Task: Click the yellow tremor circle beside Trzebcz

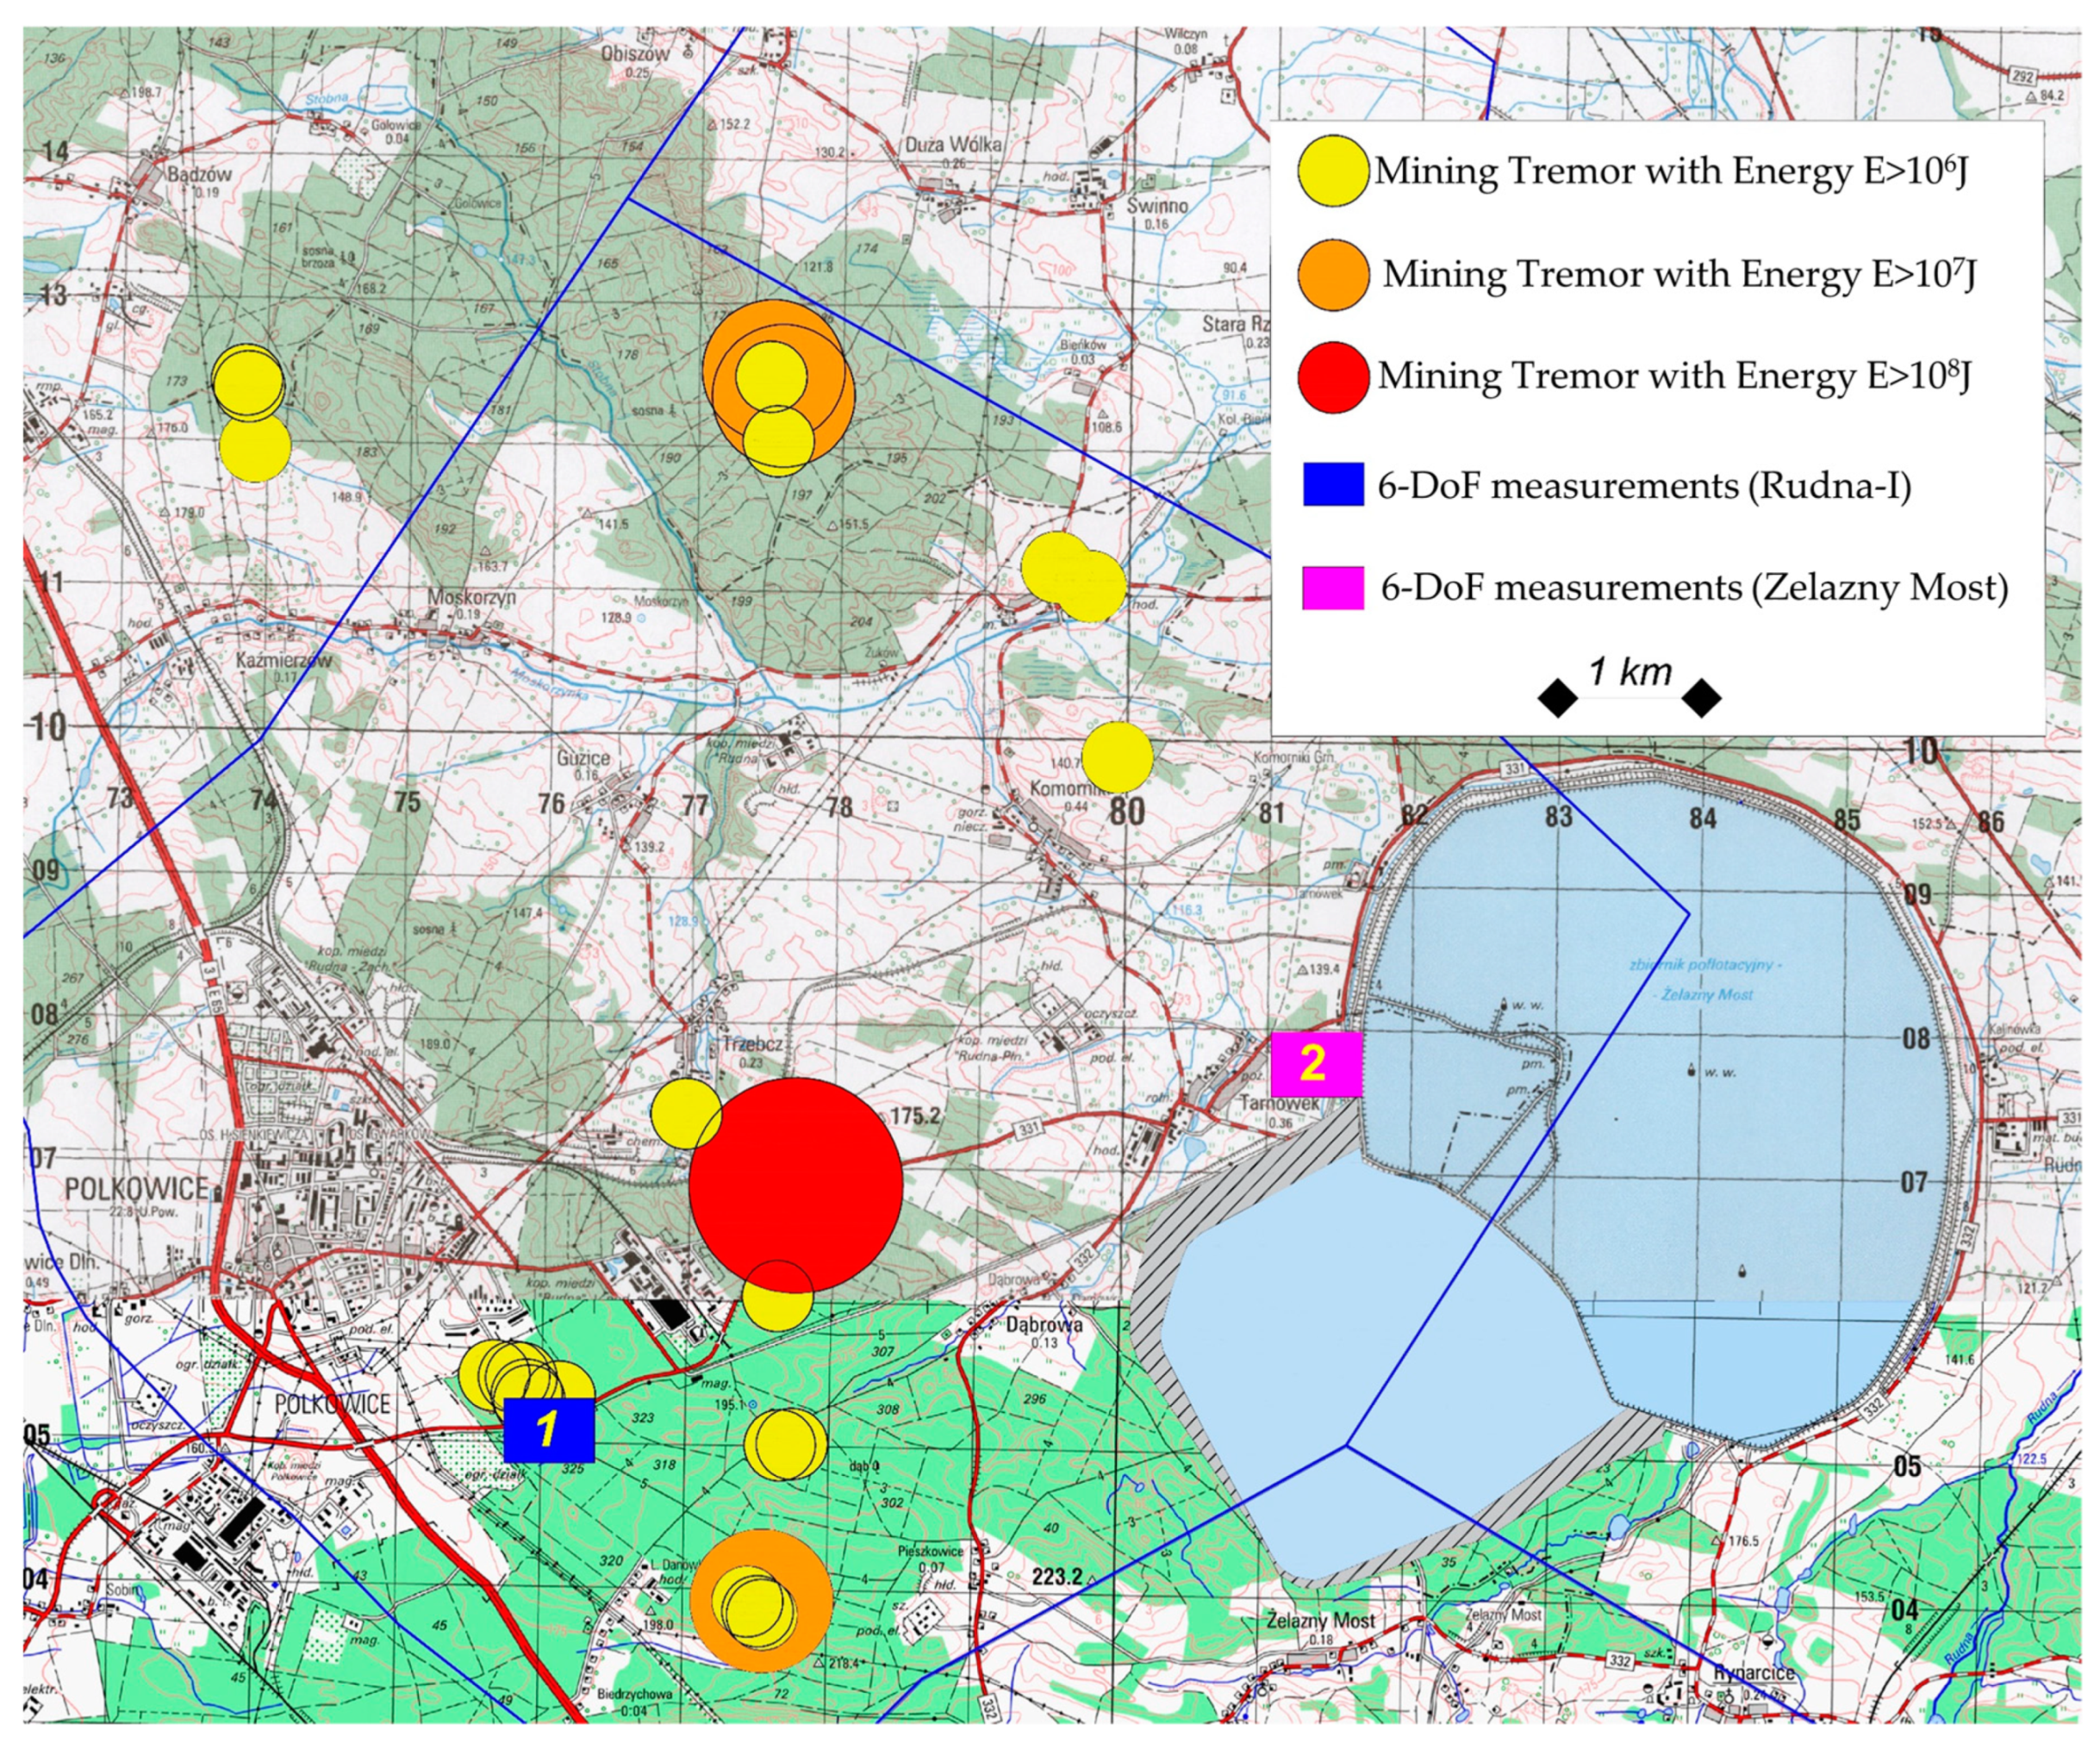Action: pyautogui.click(x=685, y=1113)
